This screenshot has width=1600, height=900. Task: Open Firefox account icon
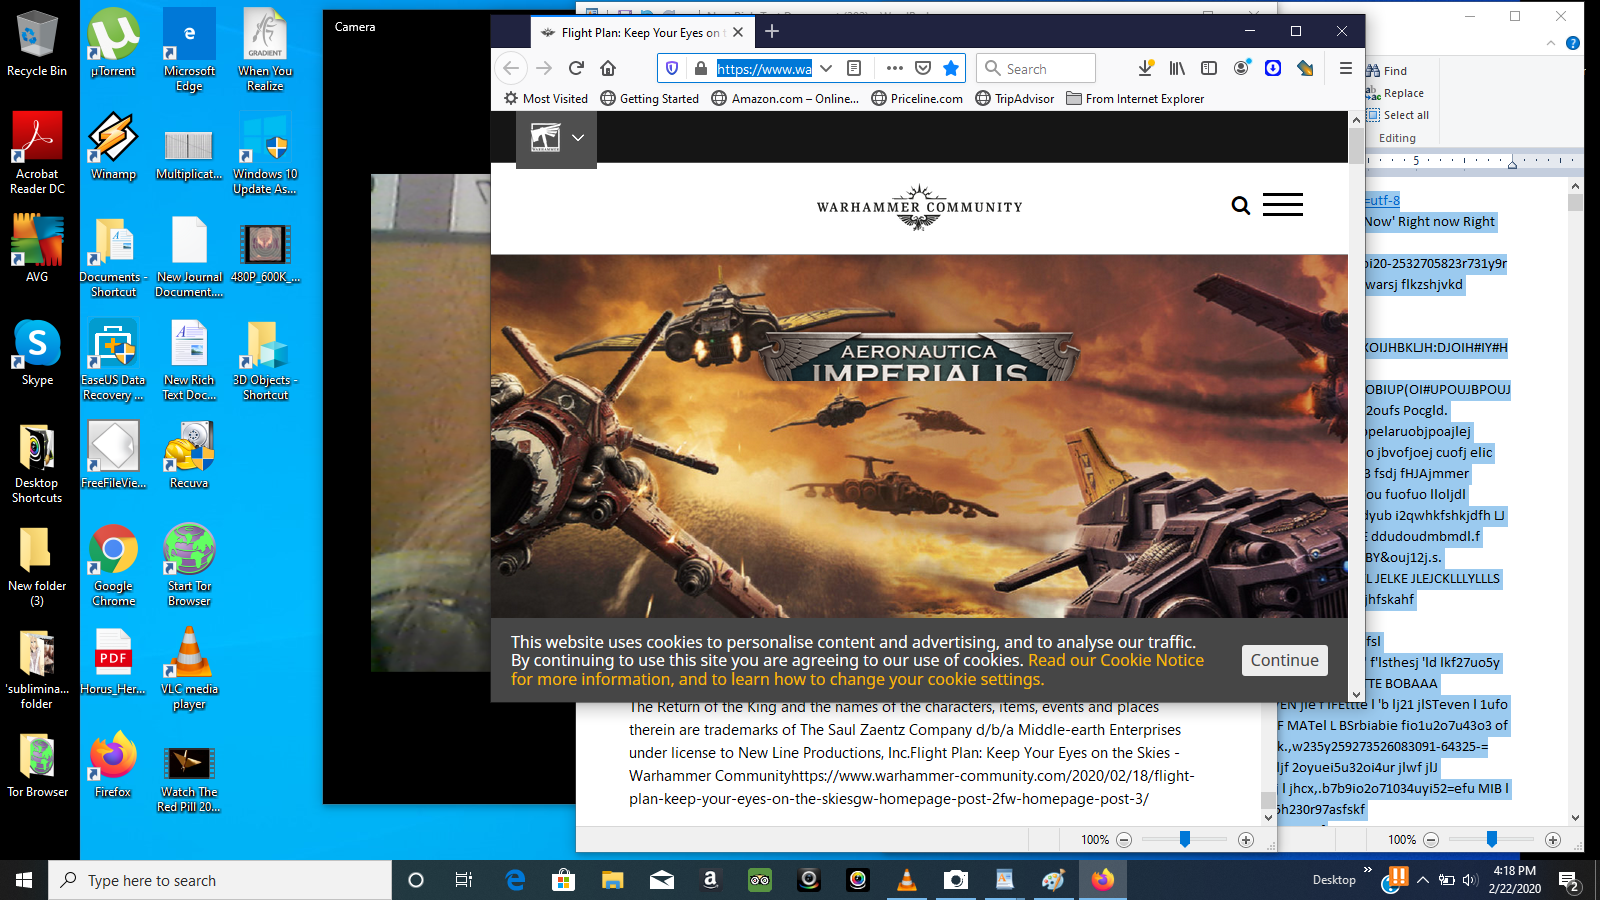point(1241,68)
